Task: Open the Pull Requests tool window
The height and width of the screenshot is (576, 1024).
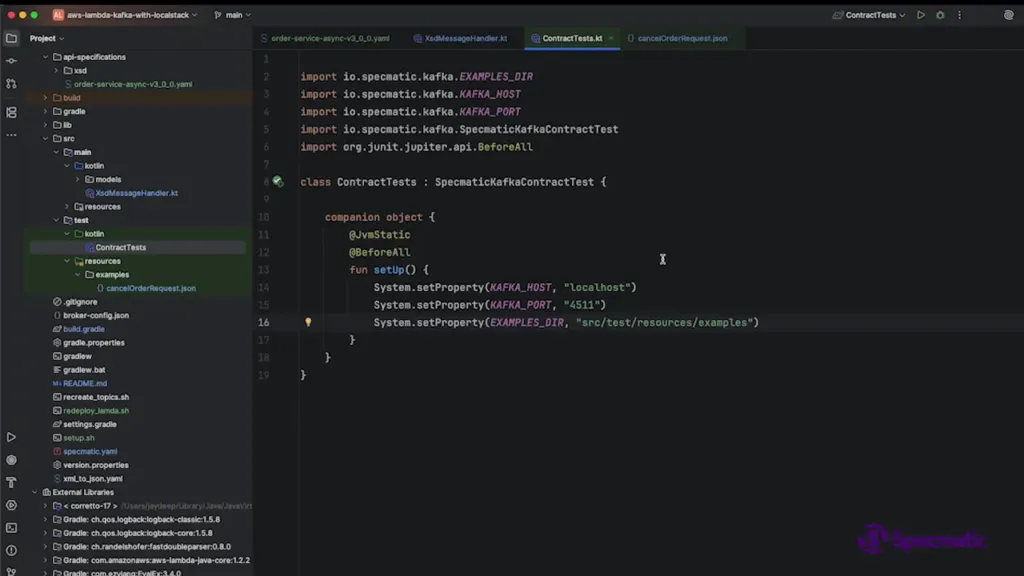Action: 11,86
